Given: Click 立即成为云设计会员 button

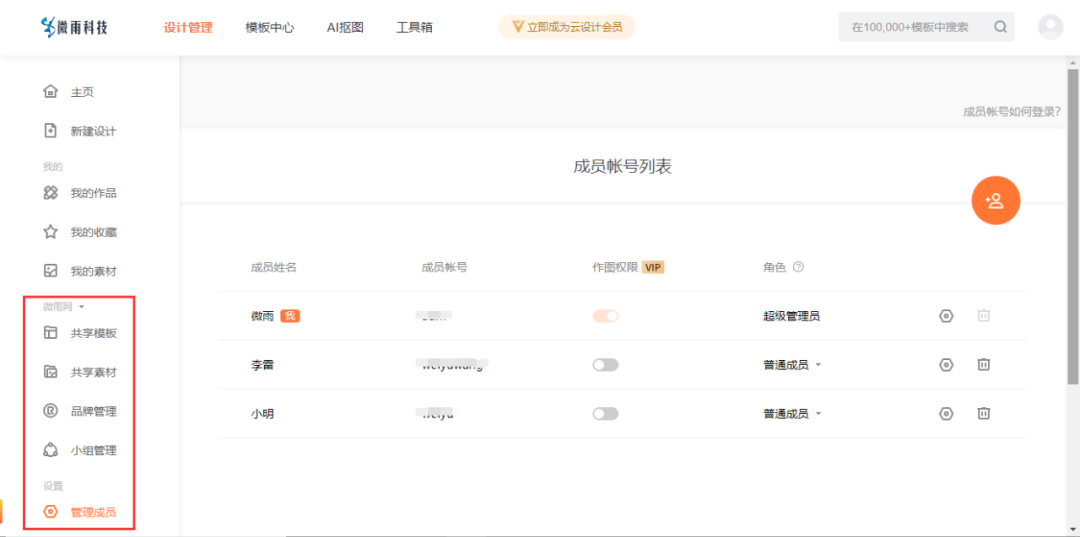Looking at the screenshot, I should (566, 27).
